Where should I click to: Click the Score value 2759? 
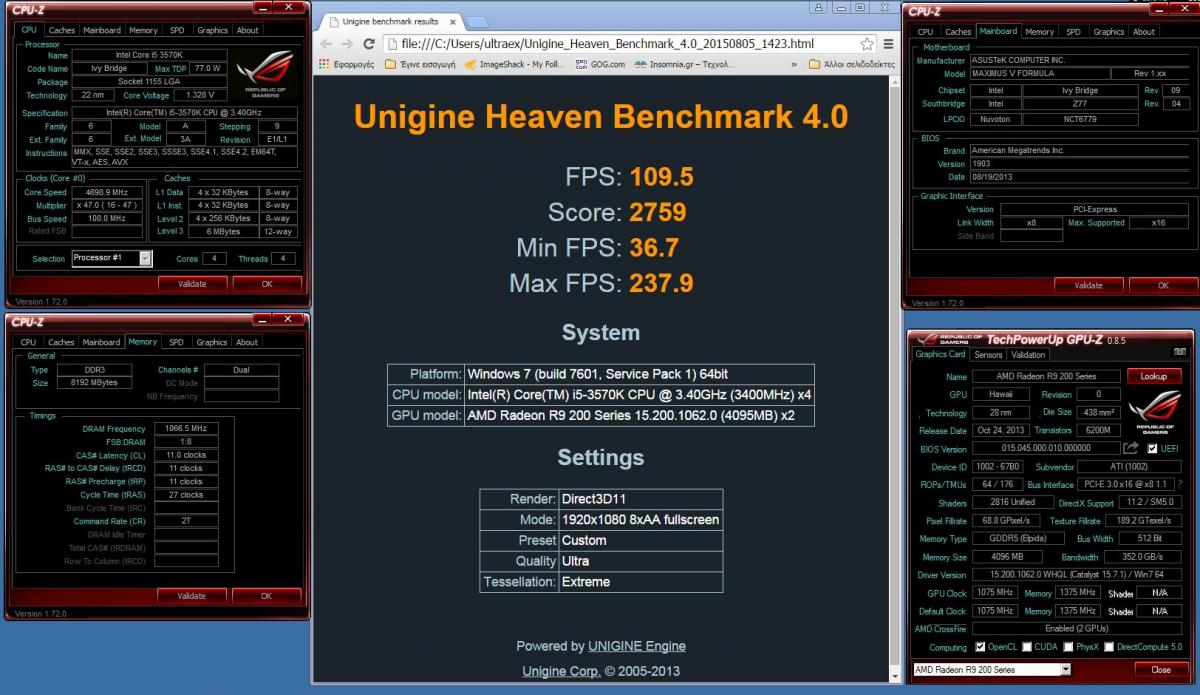[x=657, y=212]
